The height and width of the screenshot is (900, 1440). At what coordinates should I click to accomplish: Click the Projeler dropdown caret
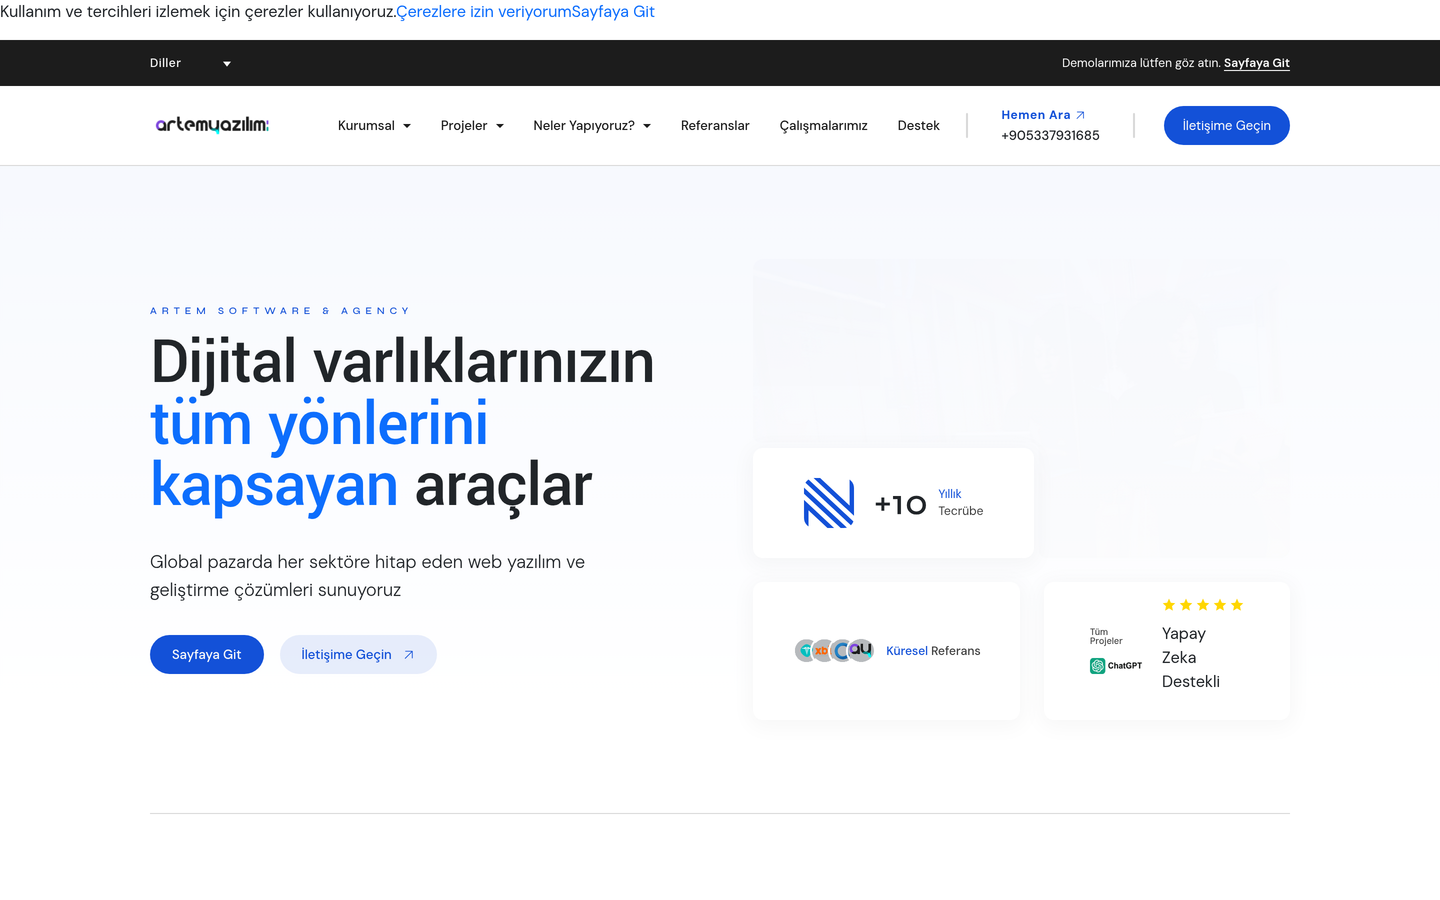(x=500, y=126)
